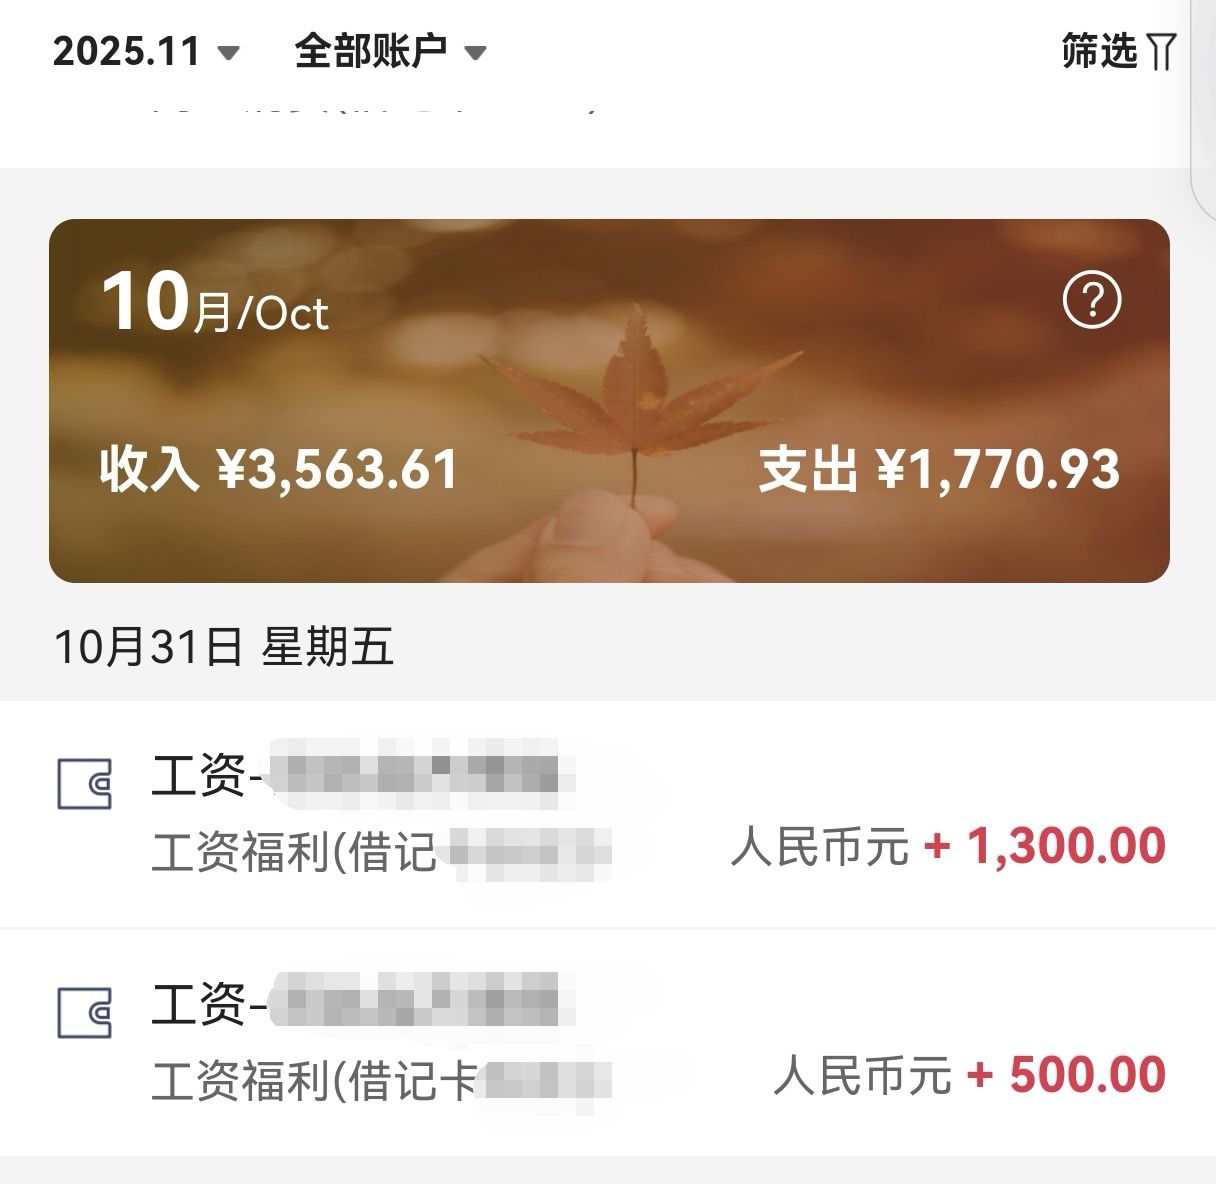Select the 收入 ¥3,563.61 income total
This screenshot has width=1216, height=1184.
point(279,469)
